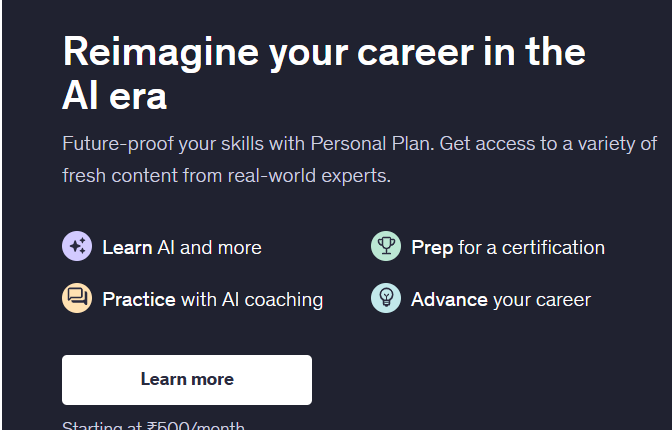This screenshot has height=430, width=672.
Task: Click the lightbulb icon beside Advance
Action: click(x=386, y=298)
